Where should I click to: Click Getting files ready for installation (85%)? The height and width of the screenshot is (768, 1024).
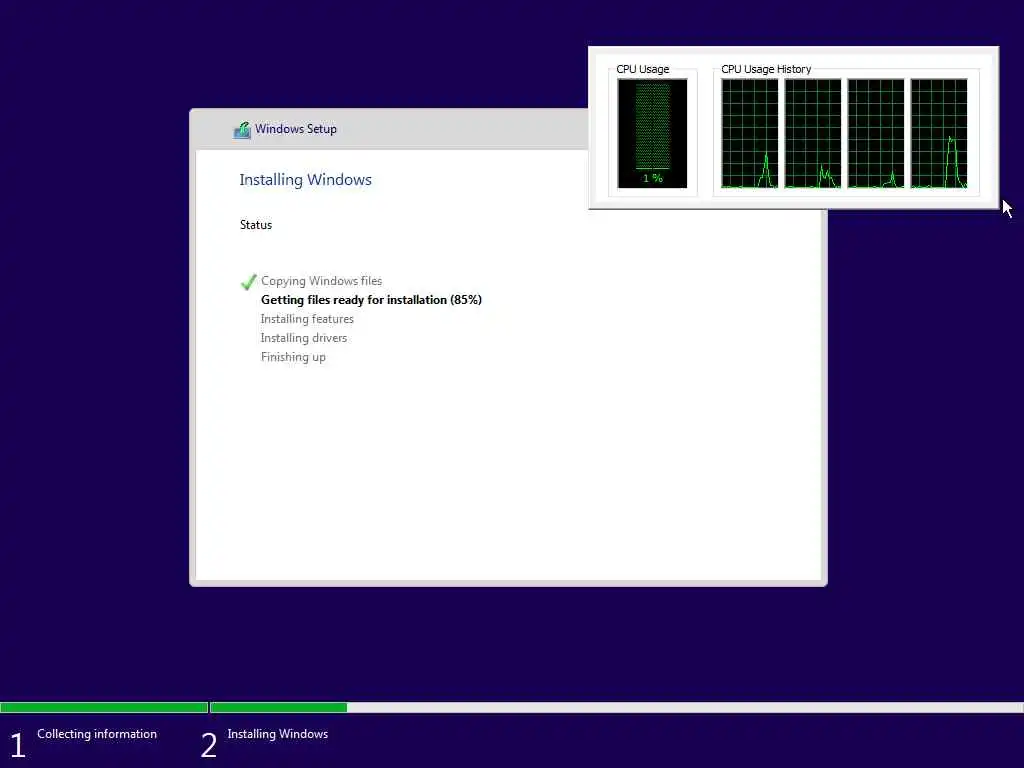pos(371,300)
